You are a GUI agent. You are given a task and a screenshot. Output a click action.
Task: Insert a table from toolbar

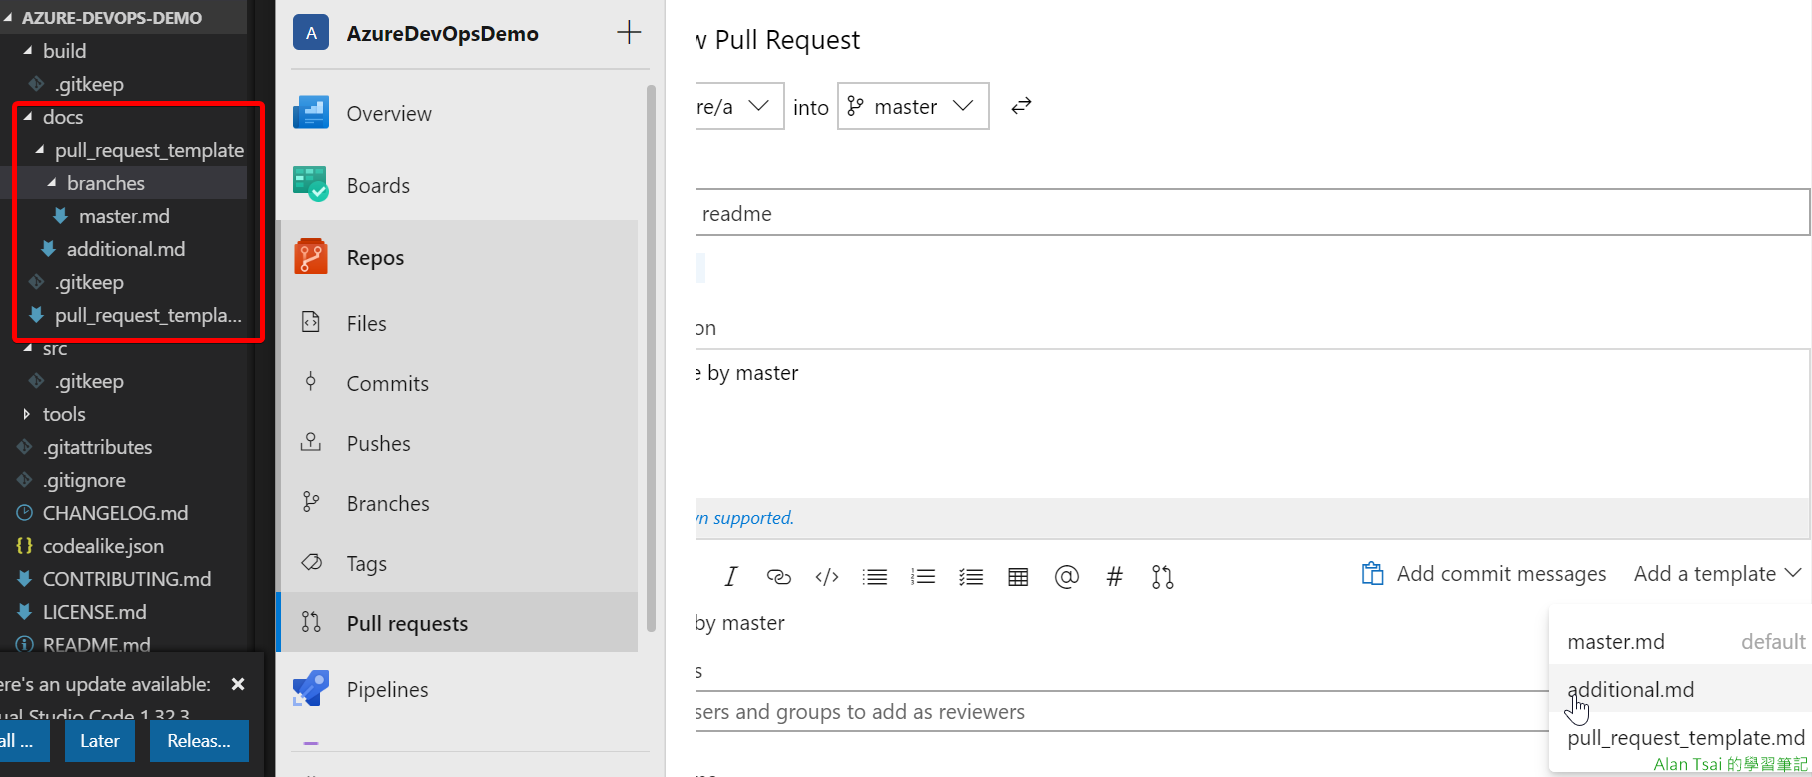(1018, 576)
